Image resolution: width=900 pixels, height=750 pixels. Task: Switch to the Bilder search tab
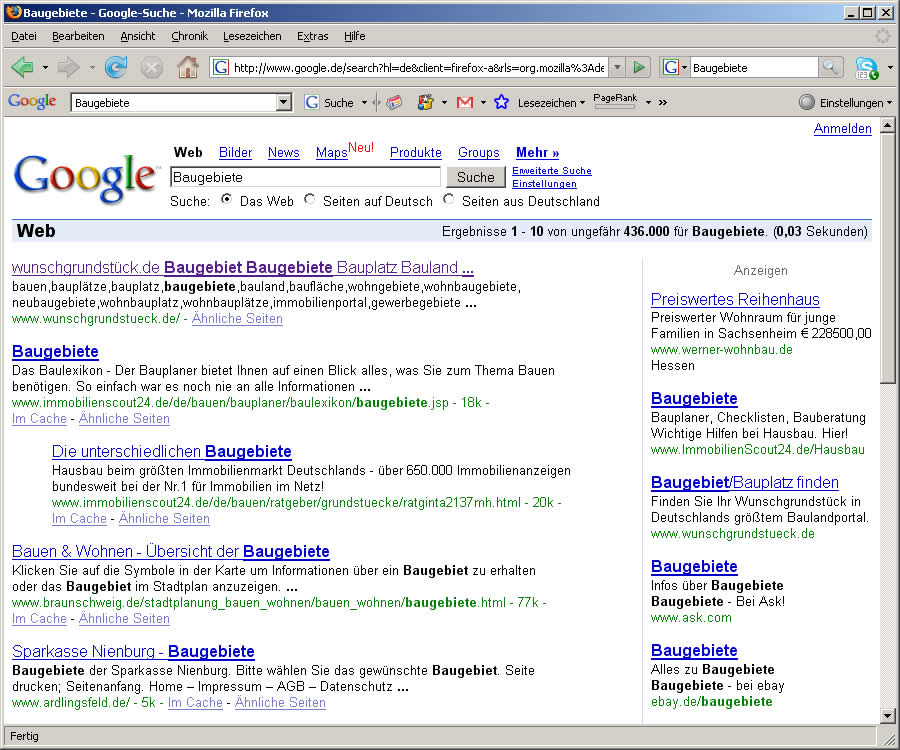pos(235,153)
